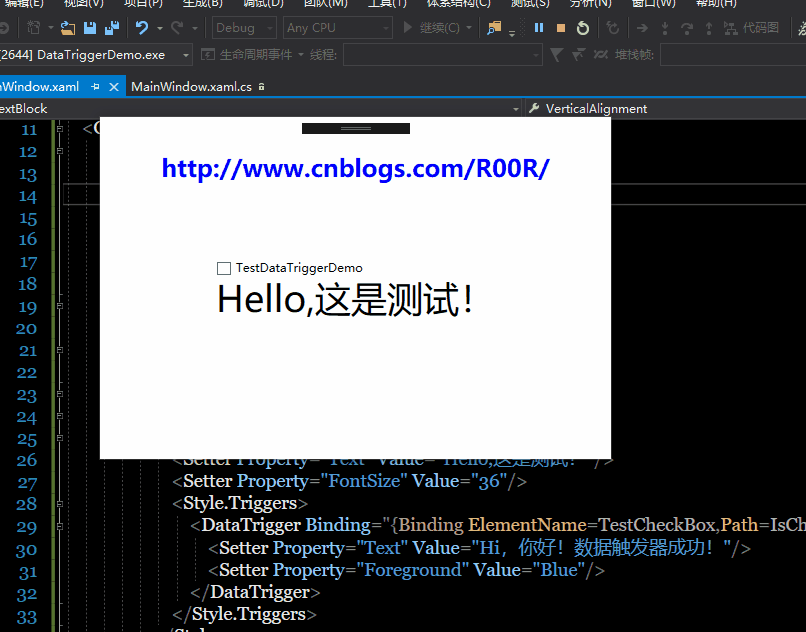Open the Debug configuration dropdown
Screen dimensions: 806x632
point(243,27)
